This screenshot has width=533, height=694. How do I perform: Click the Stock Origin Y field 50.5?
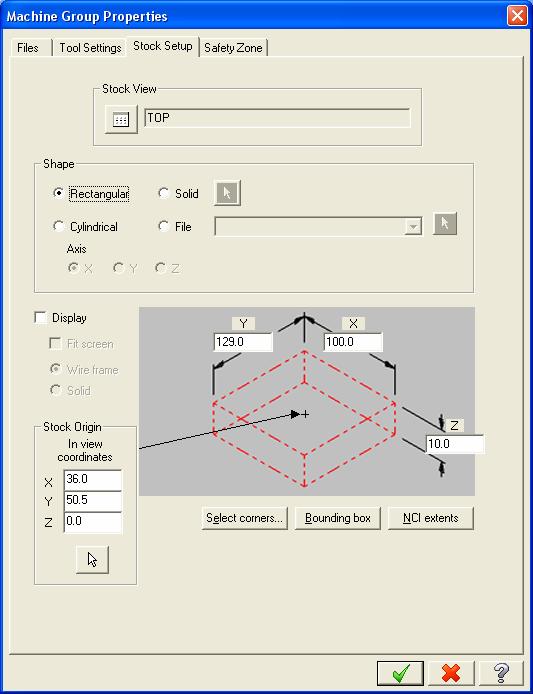point(93,501)
